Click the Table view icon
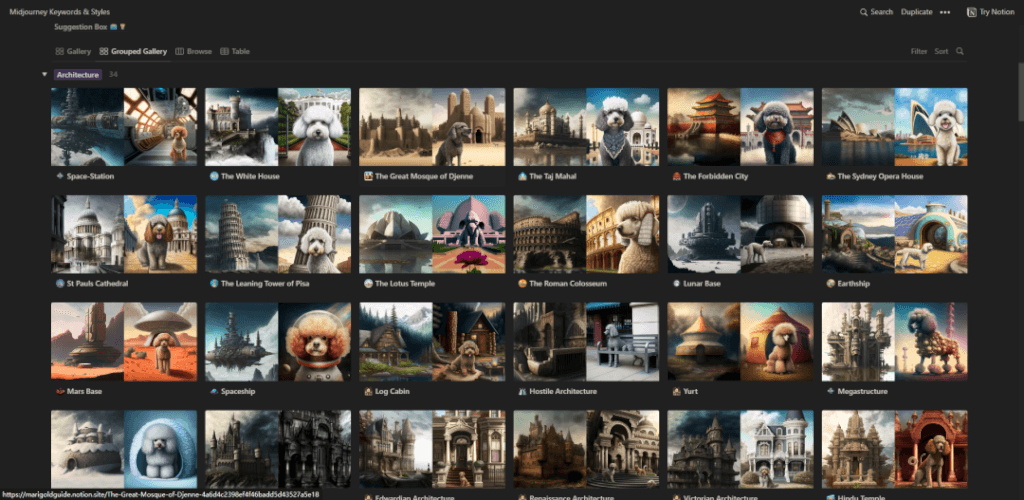The image size is (1024, 500). pyautogui.click(x=224, y=51)
